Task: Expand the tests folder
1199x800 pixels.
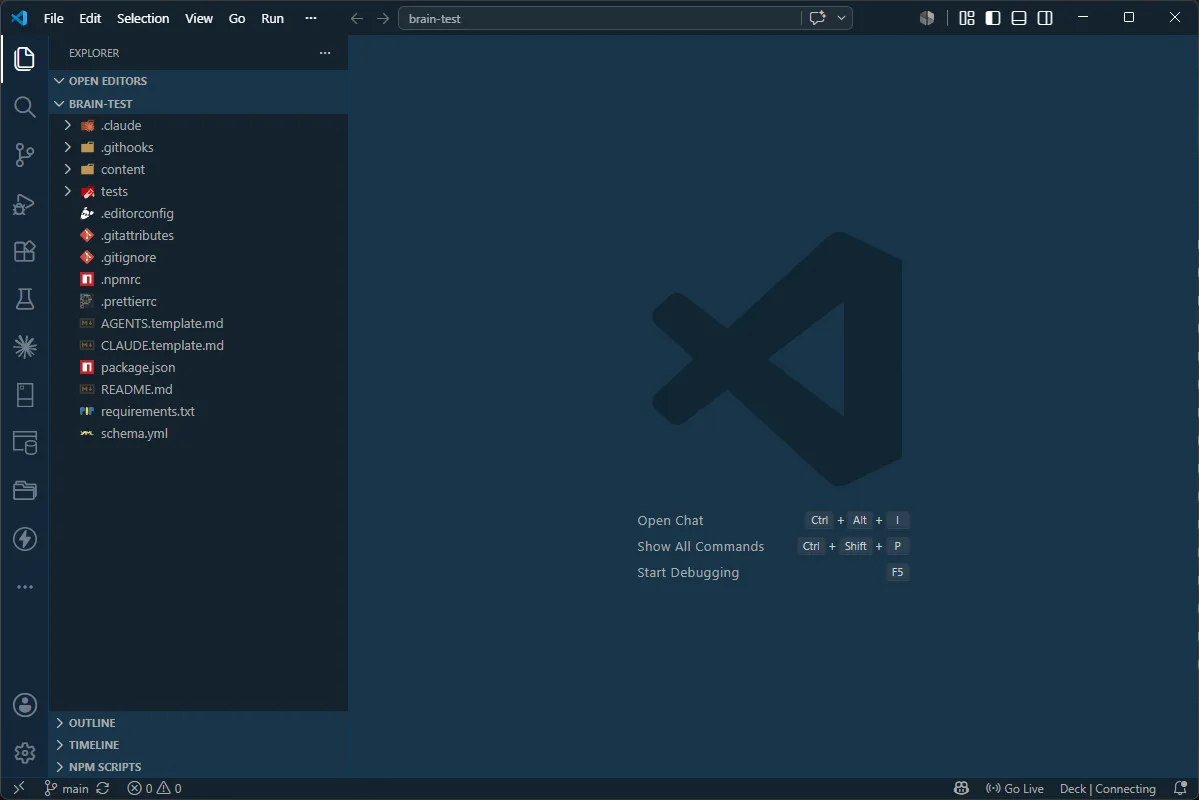Action: pos(198,192)
